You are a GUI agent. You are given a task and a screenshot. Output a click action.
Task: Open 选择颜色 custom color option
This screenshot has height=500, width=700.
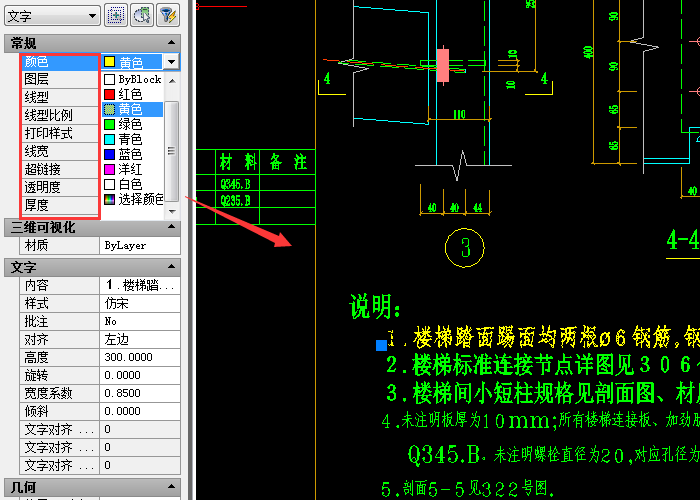tap(133, 199)
